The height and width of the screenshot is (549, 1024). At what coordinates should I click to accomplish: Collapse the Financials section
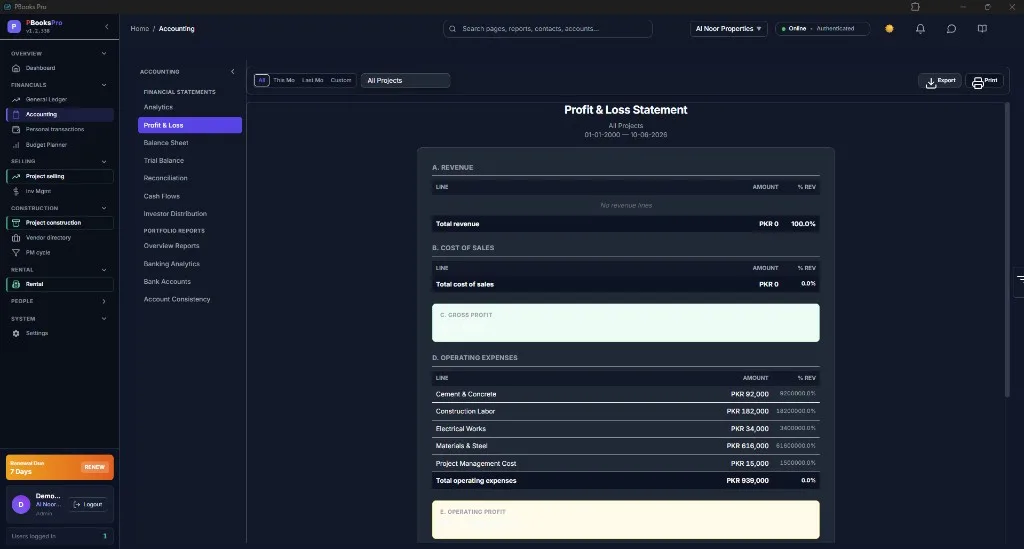tap(104, 85)
